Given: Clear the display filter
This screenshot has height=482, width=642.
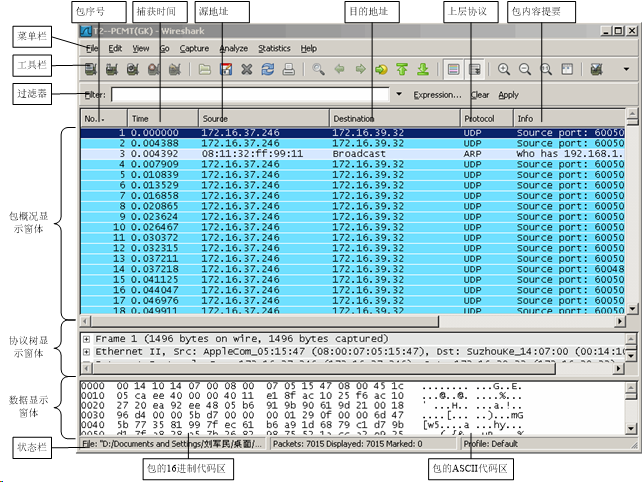Looking at the screenshot, I should [x=480, y=95].
